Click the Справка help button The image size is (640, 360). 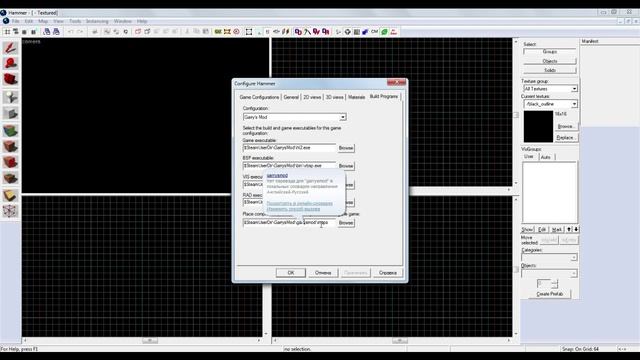click(x=388, y=273)
